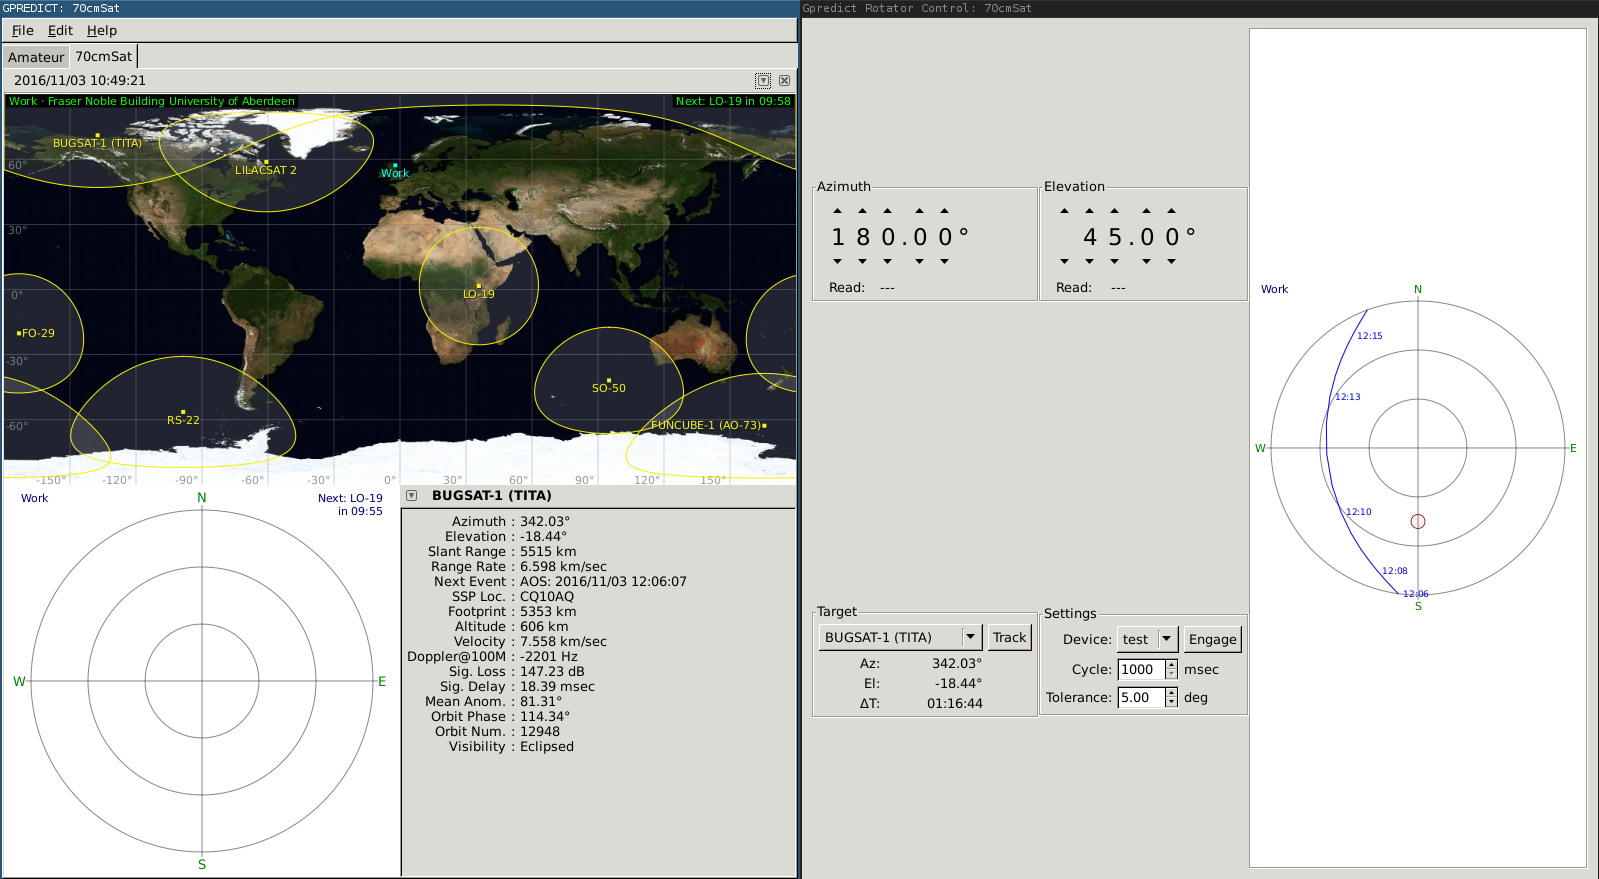Increment the Cycle value with spinner up arrow
Screen dimensions: 1599x879
(x=1171, y=665)
